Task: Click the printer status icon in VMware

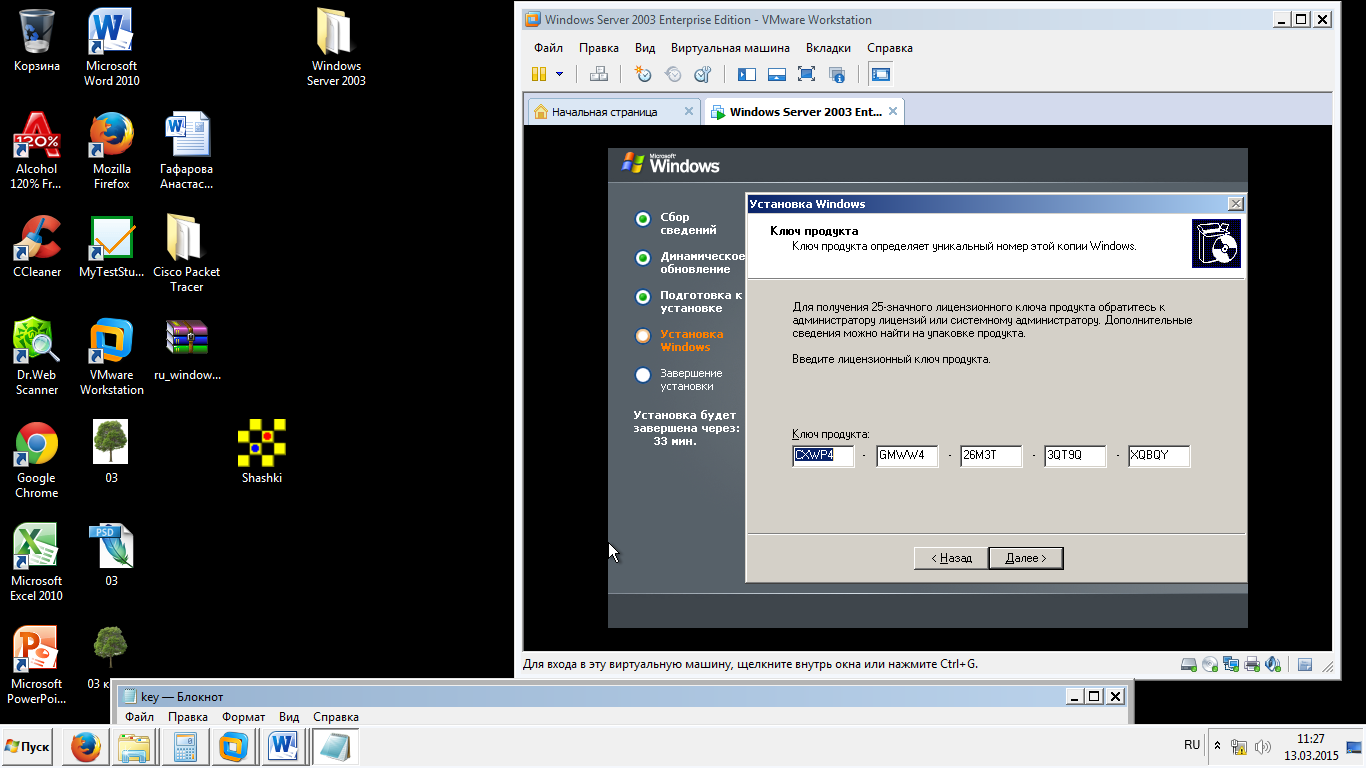Action: (1252, 664)
